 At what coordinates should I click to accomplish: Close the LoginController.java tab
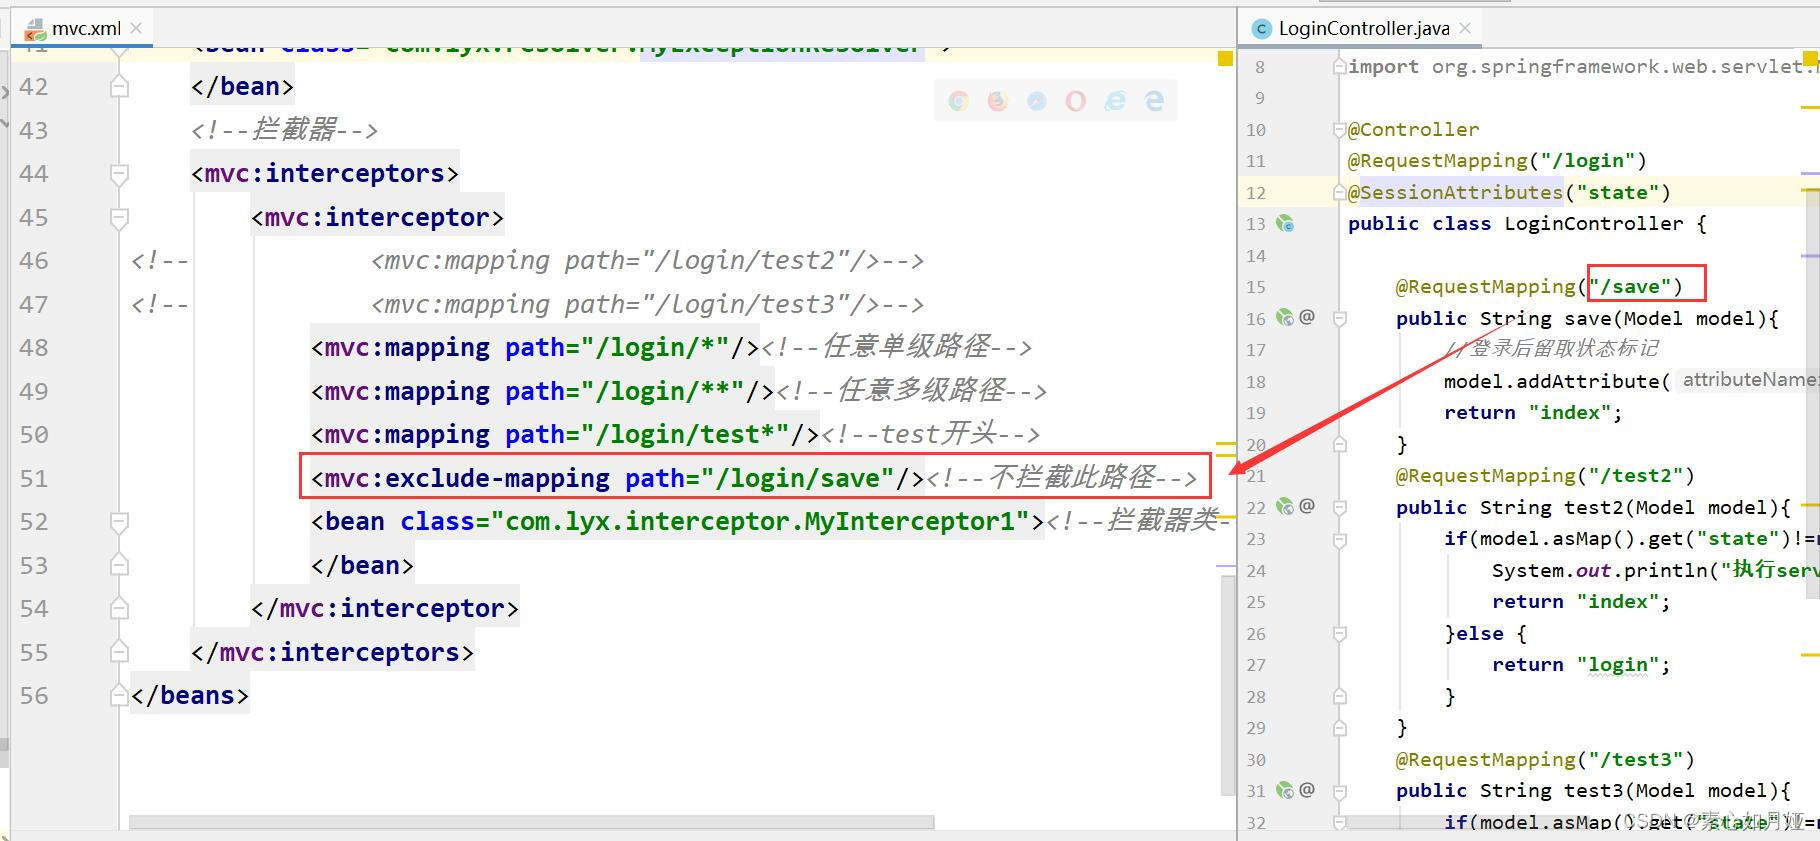pyautogui.click(x=1465, y=28)
